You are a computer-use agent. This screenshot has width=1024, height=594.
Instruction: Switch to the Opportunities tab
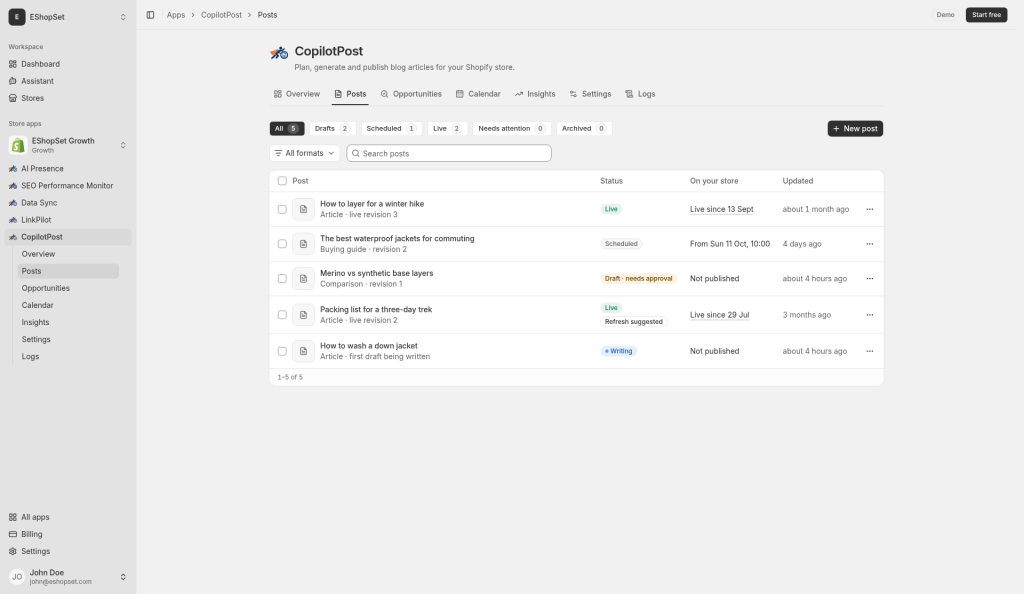[411, 94]
